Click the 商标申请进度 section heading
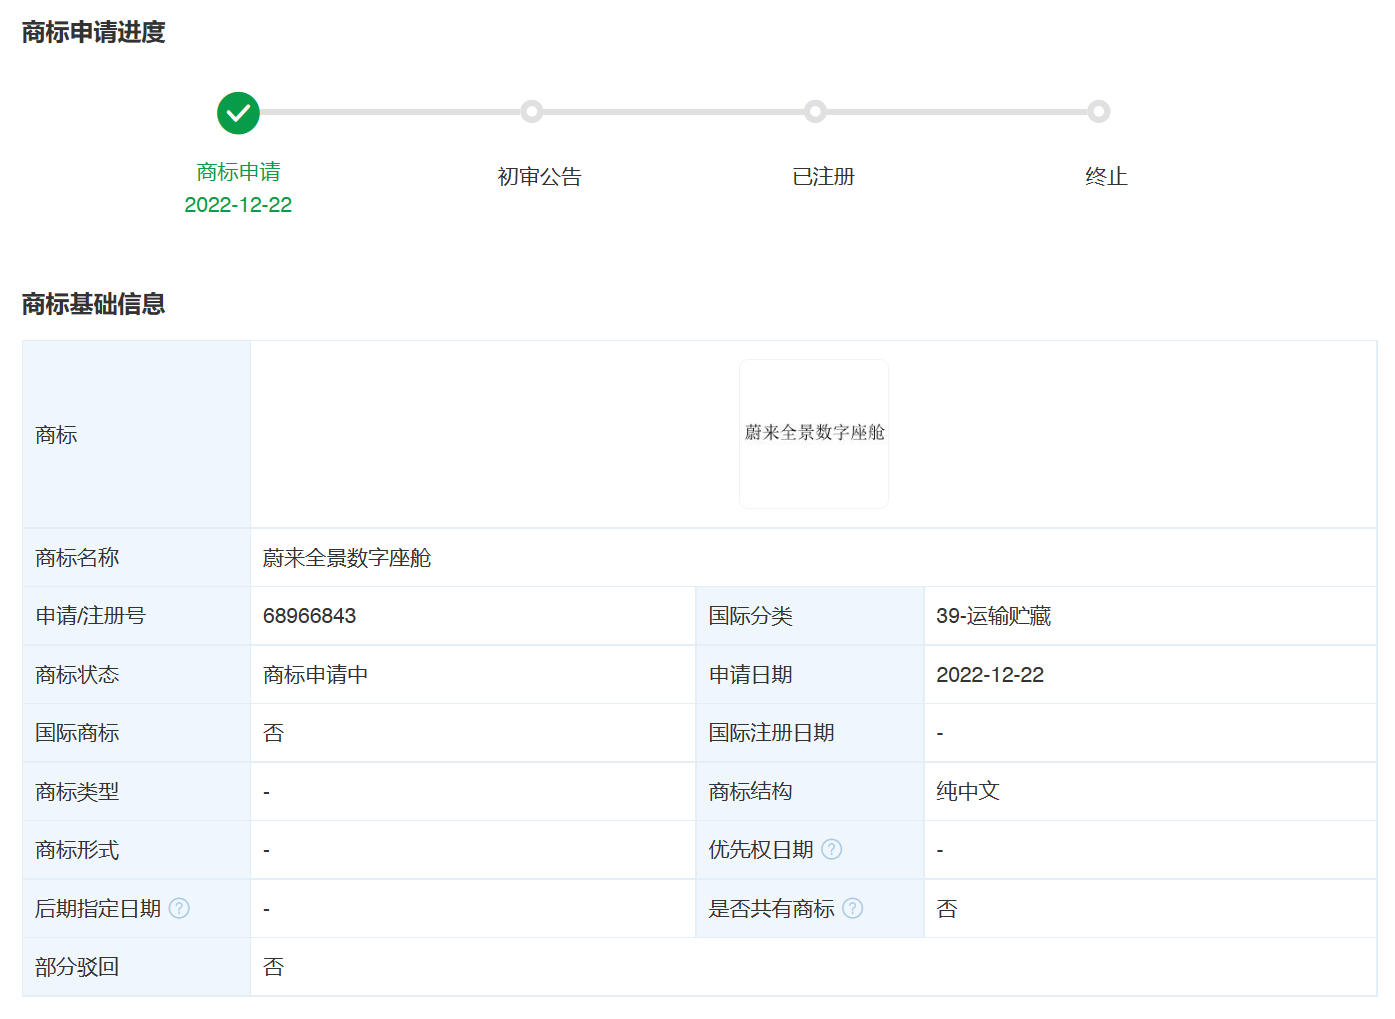The height and width of the screenshot is (1019, 1395). [x=93, y=32]
